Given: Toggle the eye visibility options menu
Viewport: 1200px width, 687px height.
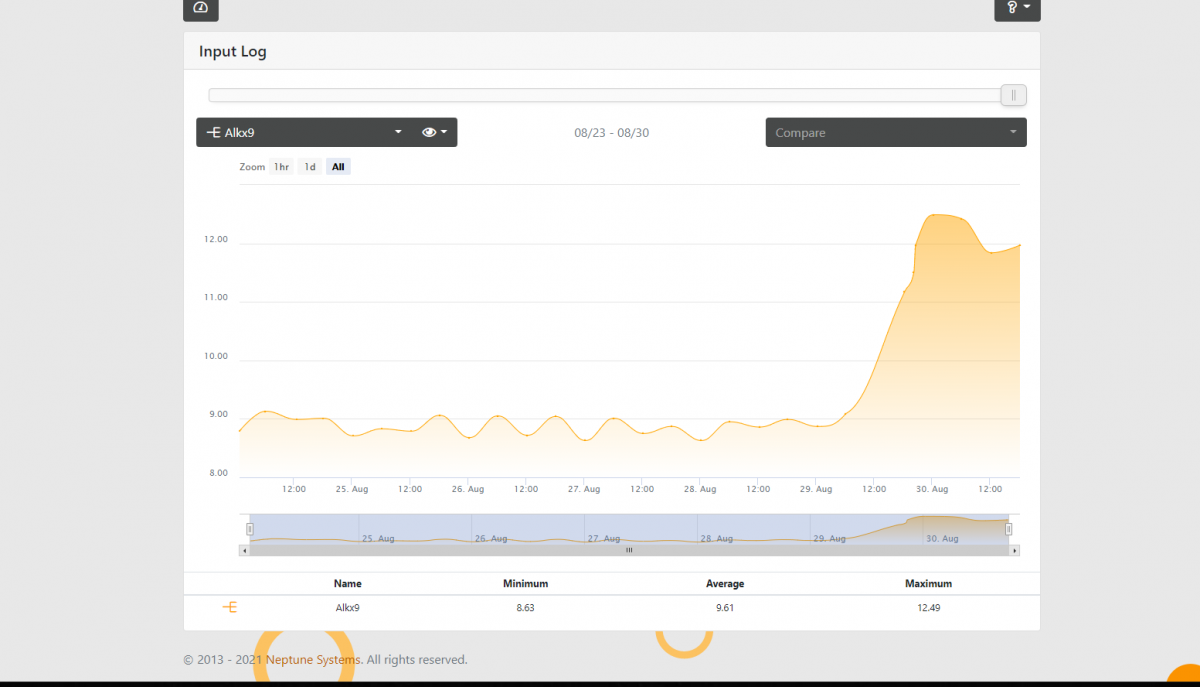Looking at the screenshot, I should pos(435,132).
